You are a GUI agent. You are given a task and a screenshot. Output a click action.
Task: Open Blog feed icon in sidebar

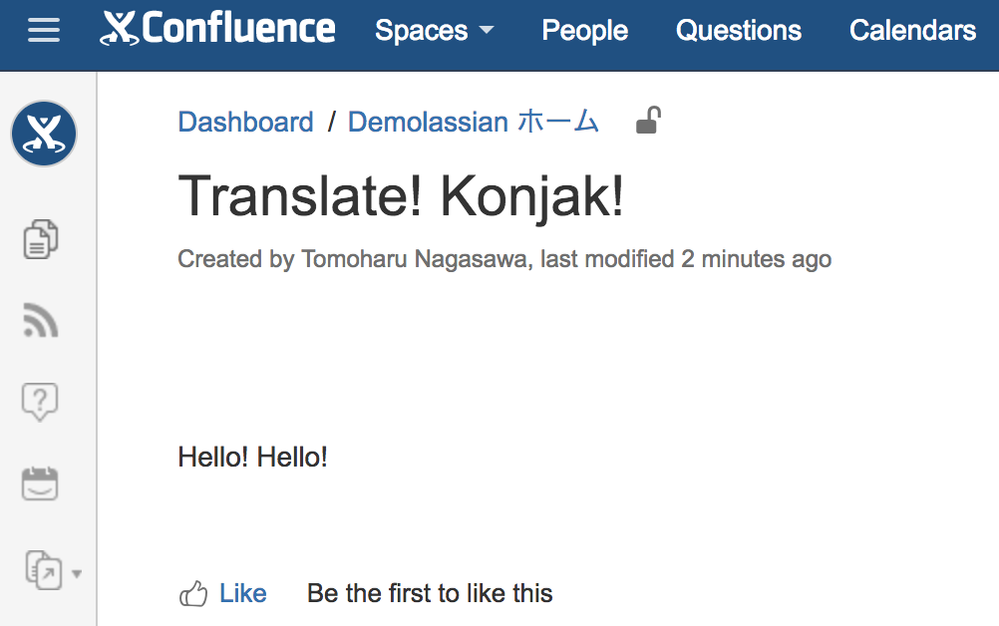(x=41, y=321)
